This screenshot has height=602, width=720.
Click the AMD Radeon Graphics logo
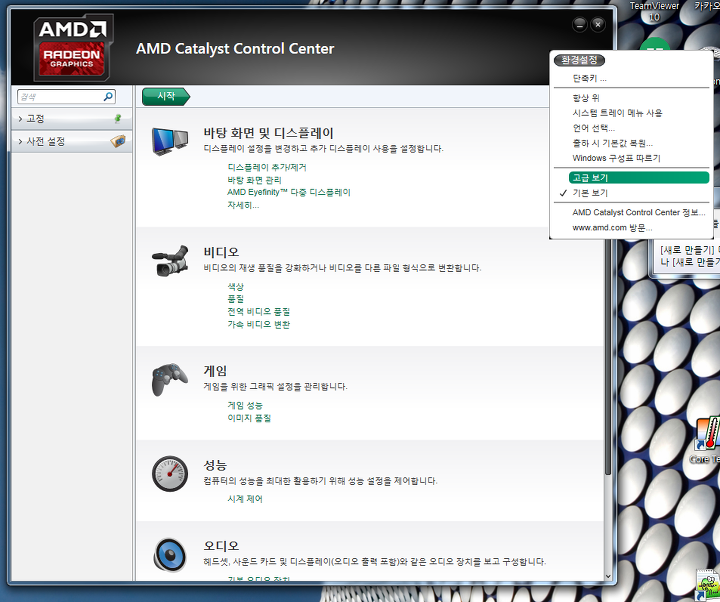pyautogui.click(x=73, y=47)
